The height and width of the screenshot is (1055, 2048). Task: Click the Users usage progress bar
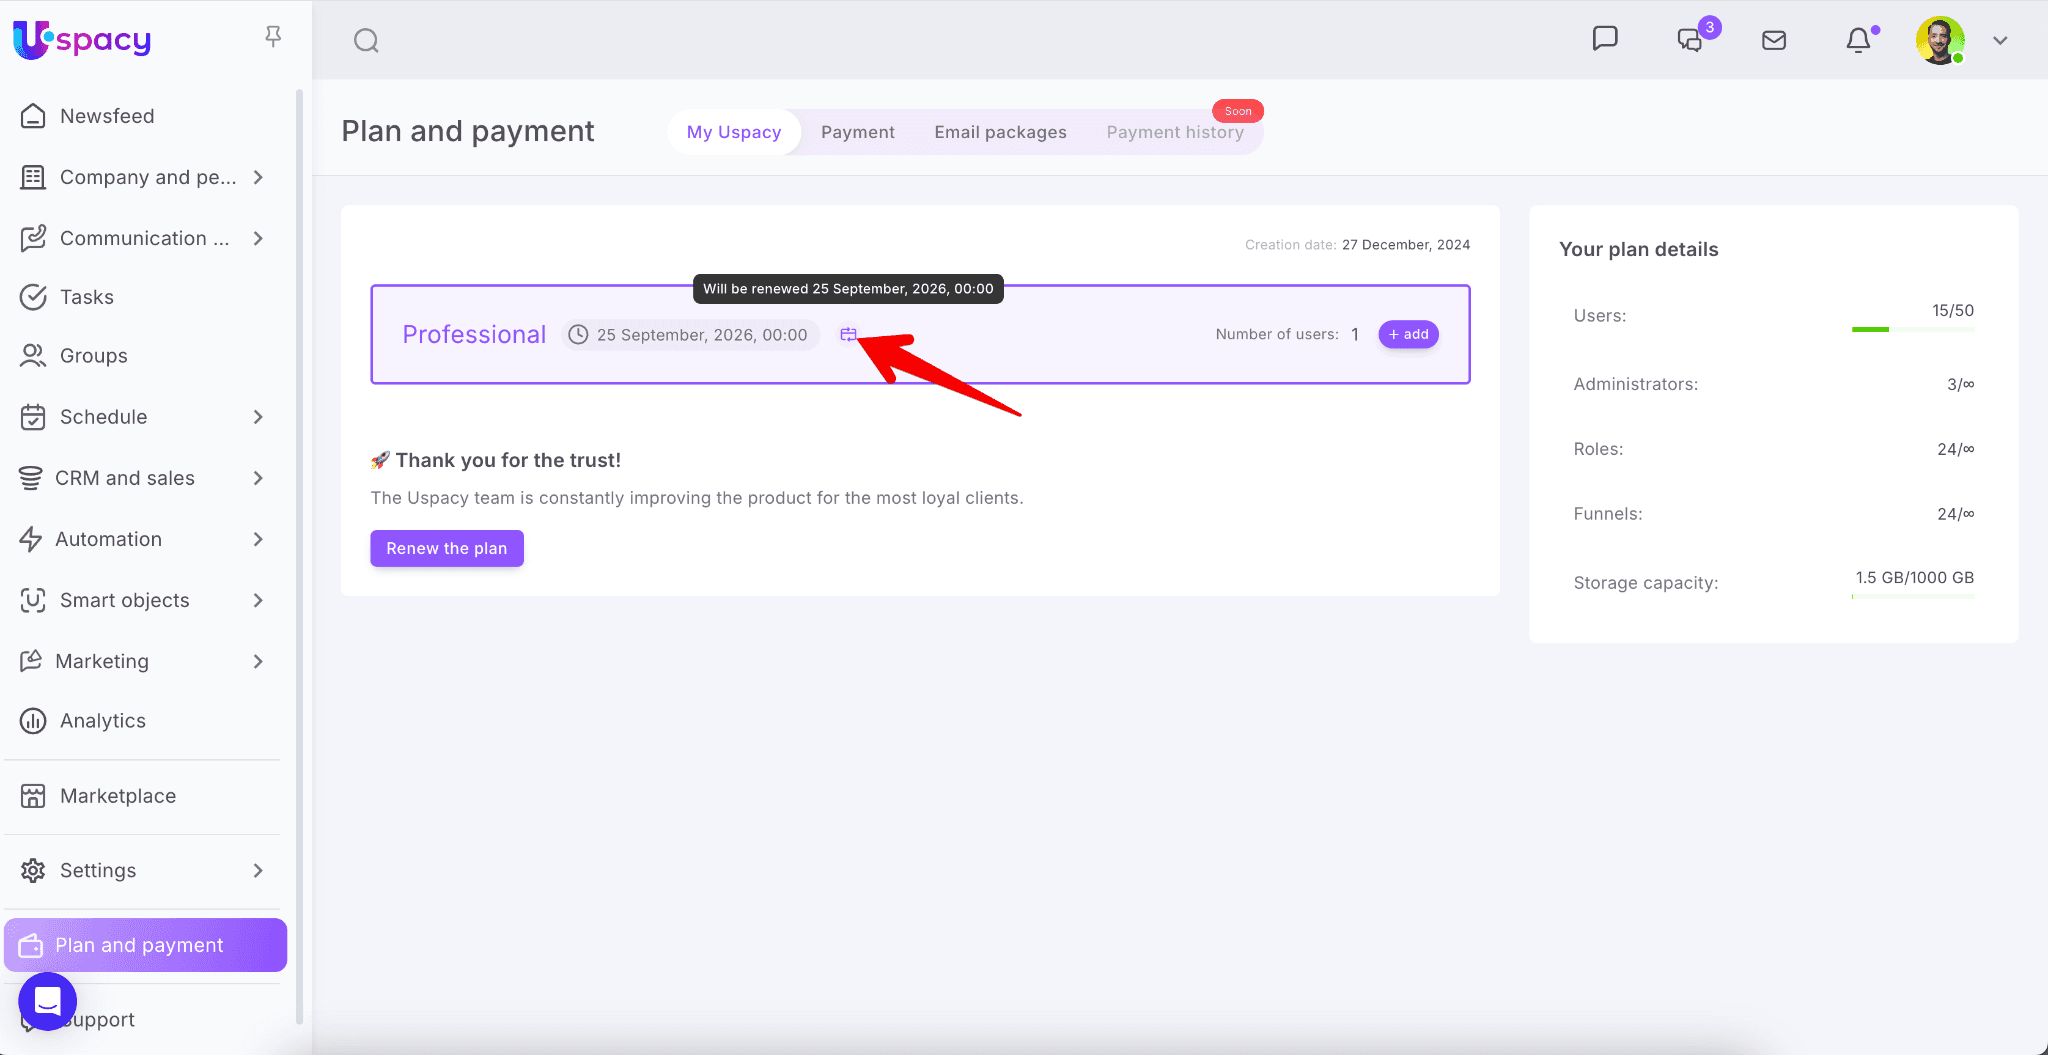tap(1912, 329)
